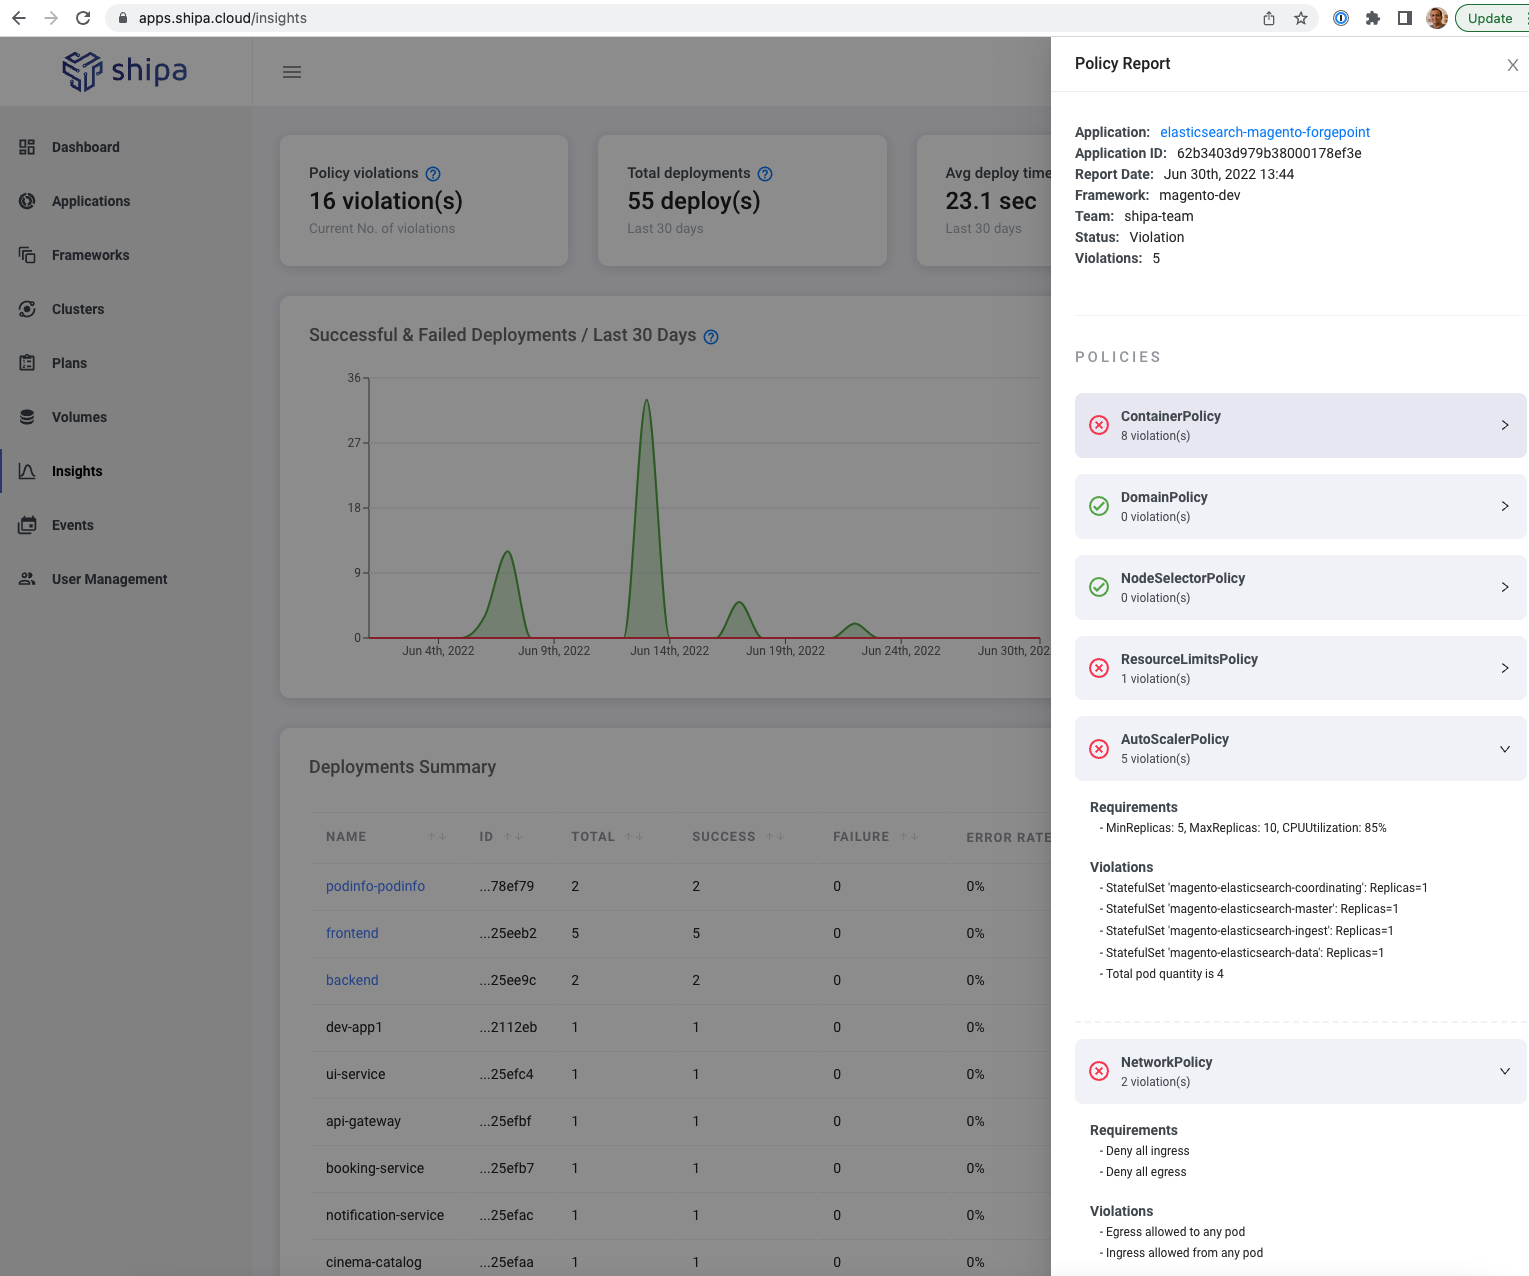Open Dashboard from the sidebar
This screenshot has width=1529, height=1276.
(x=86, y=147)
